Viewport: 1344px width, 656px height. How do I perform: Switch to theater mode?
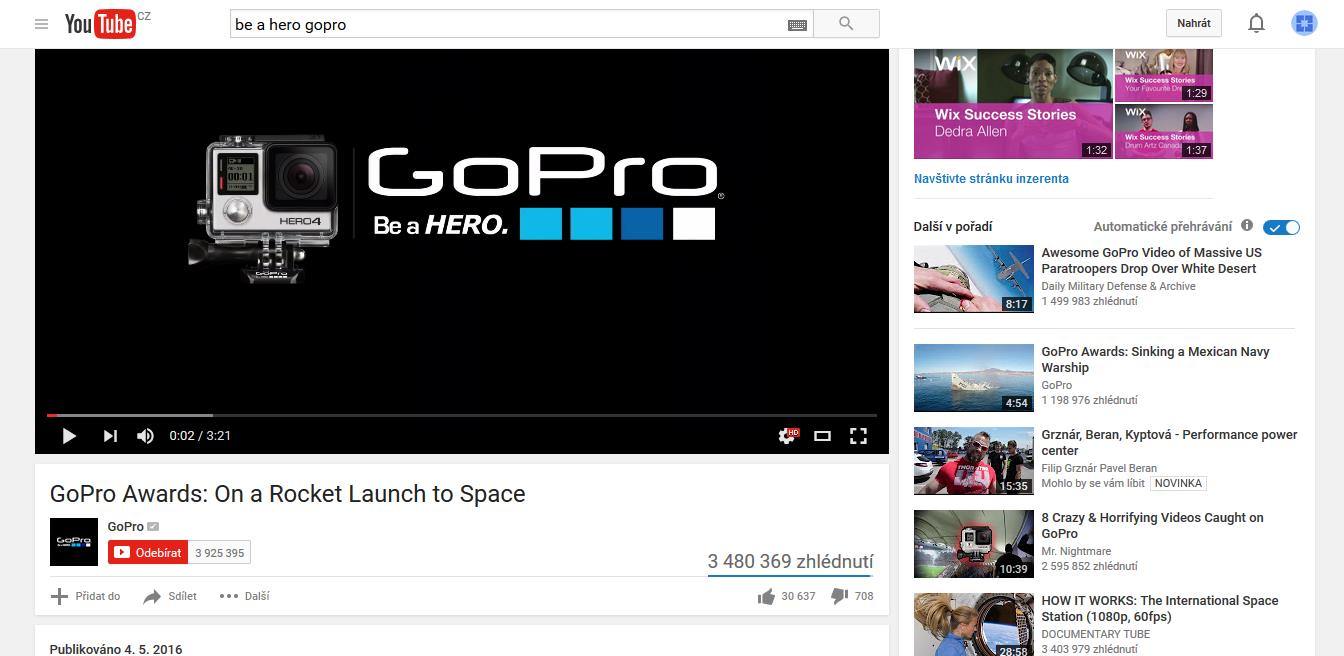[x=822, y=436]
